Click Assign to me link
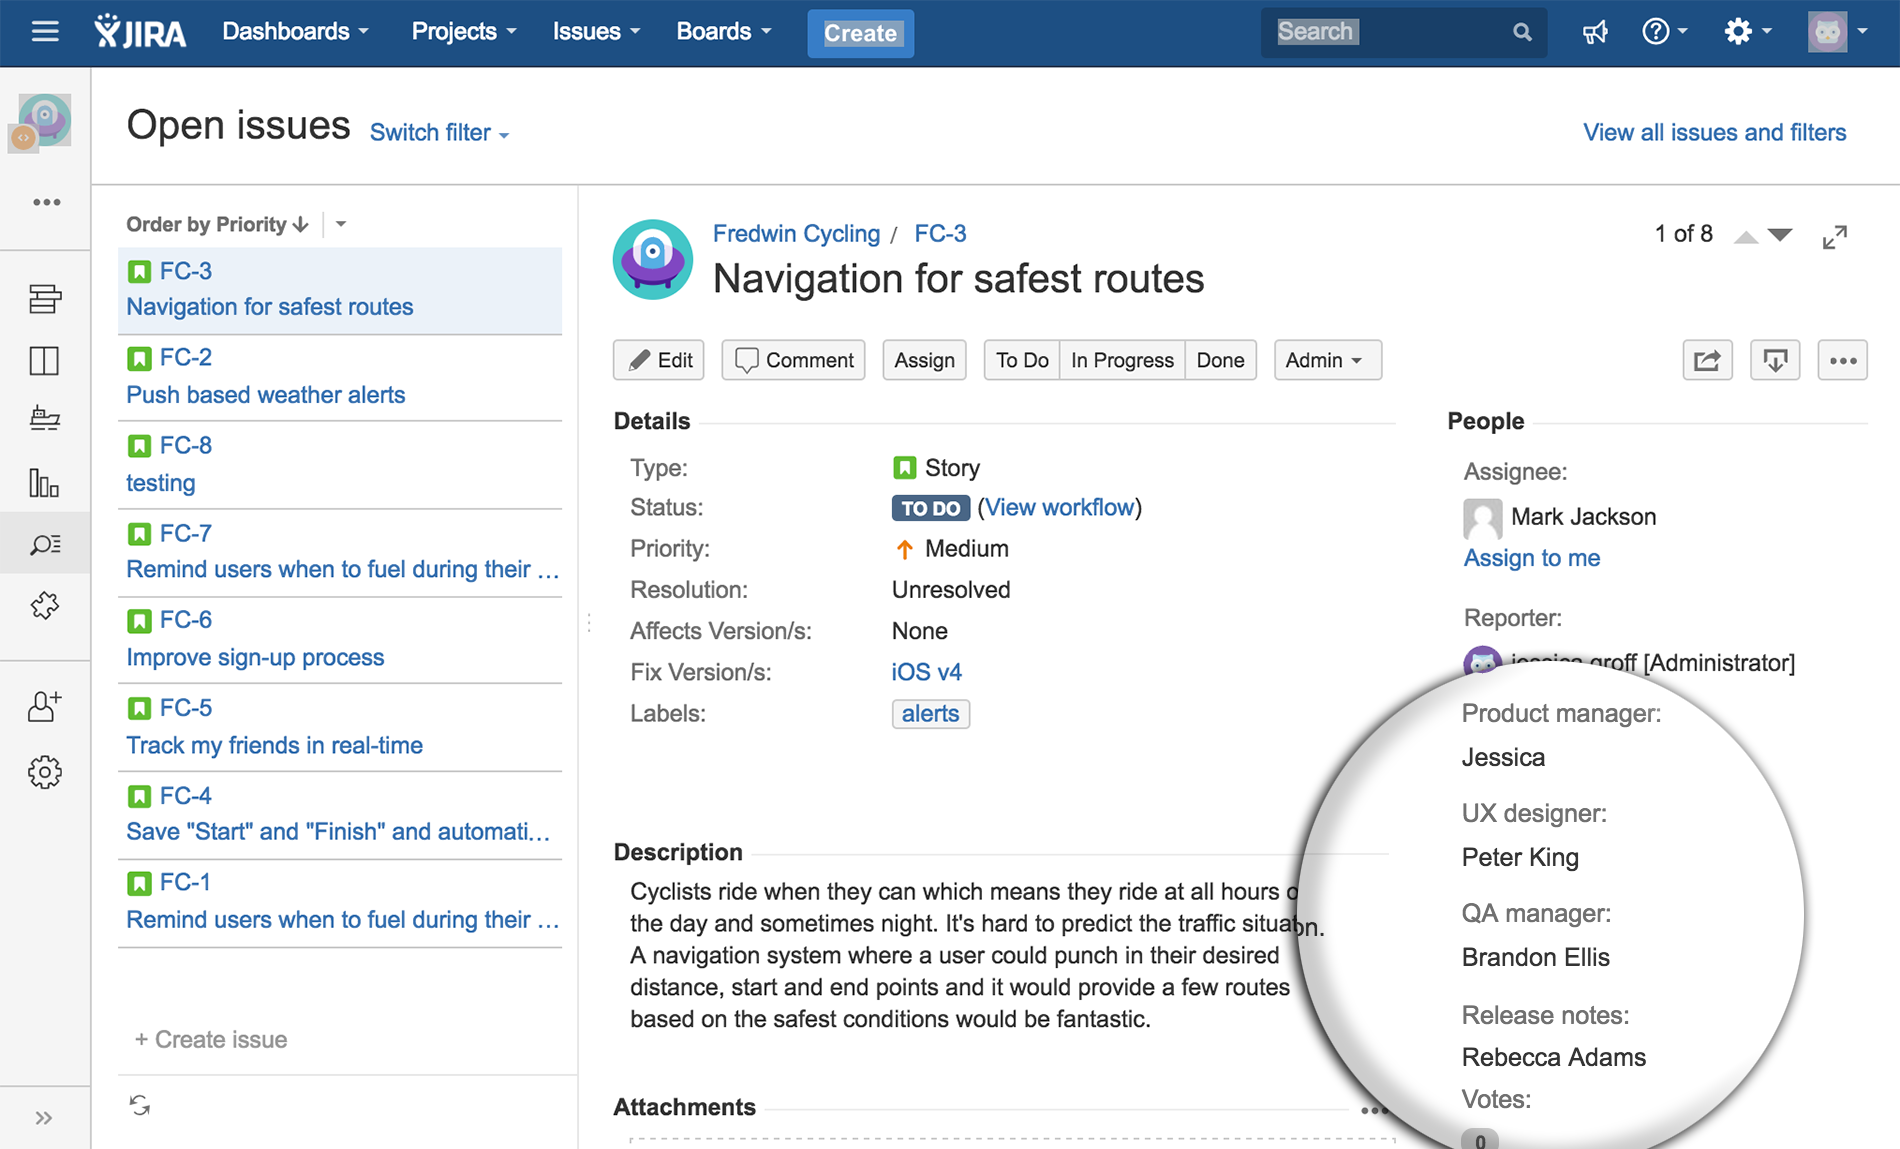The image size is (1900, 1149). pyautogui.click(x=1532, y=558)
